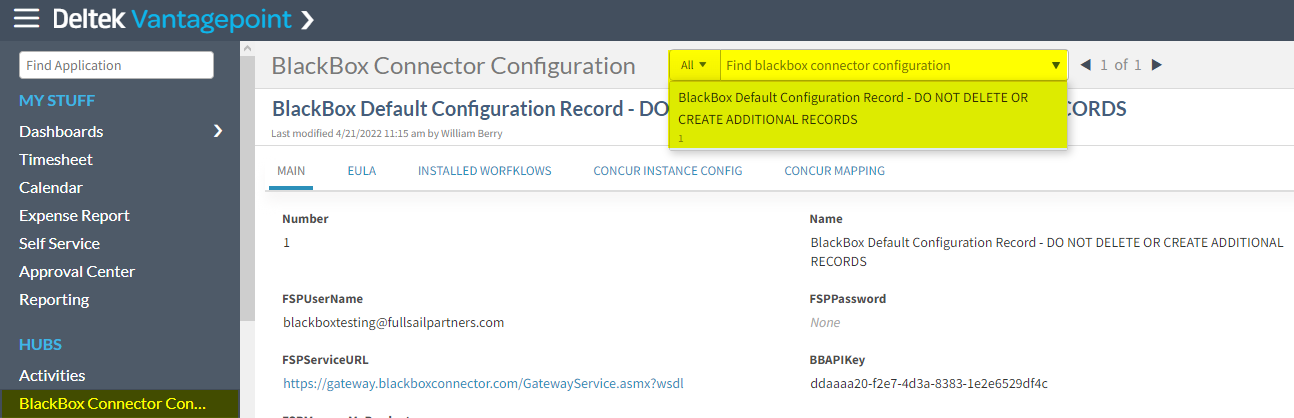Viewport: 1294px width, 418px height.
Task: Click the Name field value text
Action: click(x=1047, y=252)
